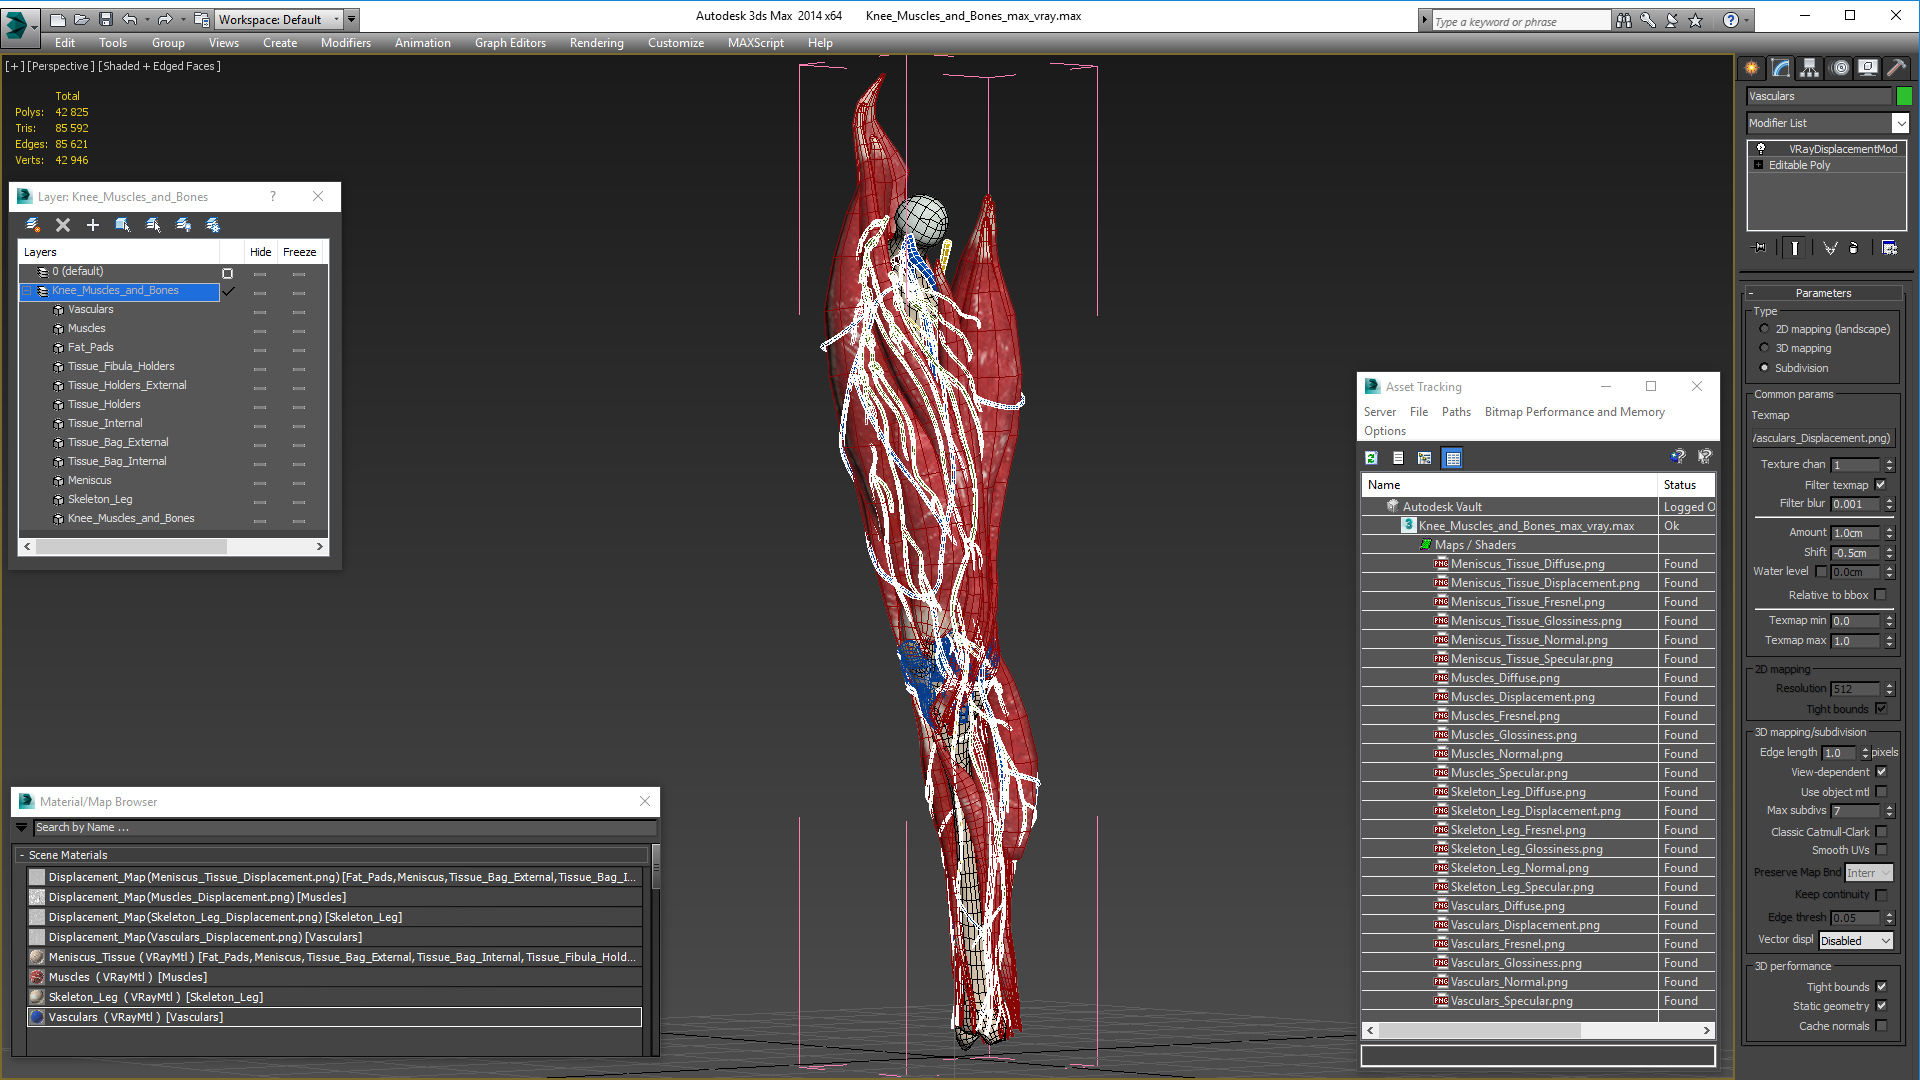Toggle Relative to bbox checkbox
Screen dimensions: 1920x1080
click(x=1881, y=595)
